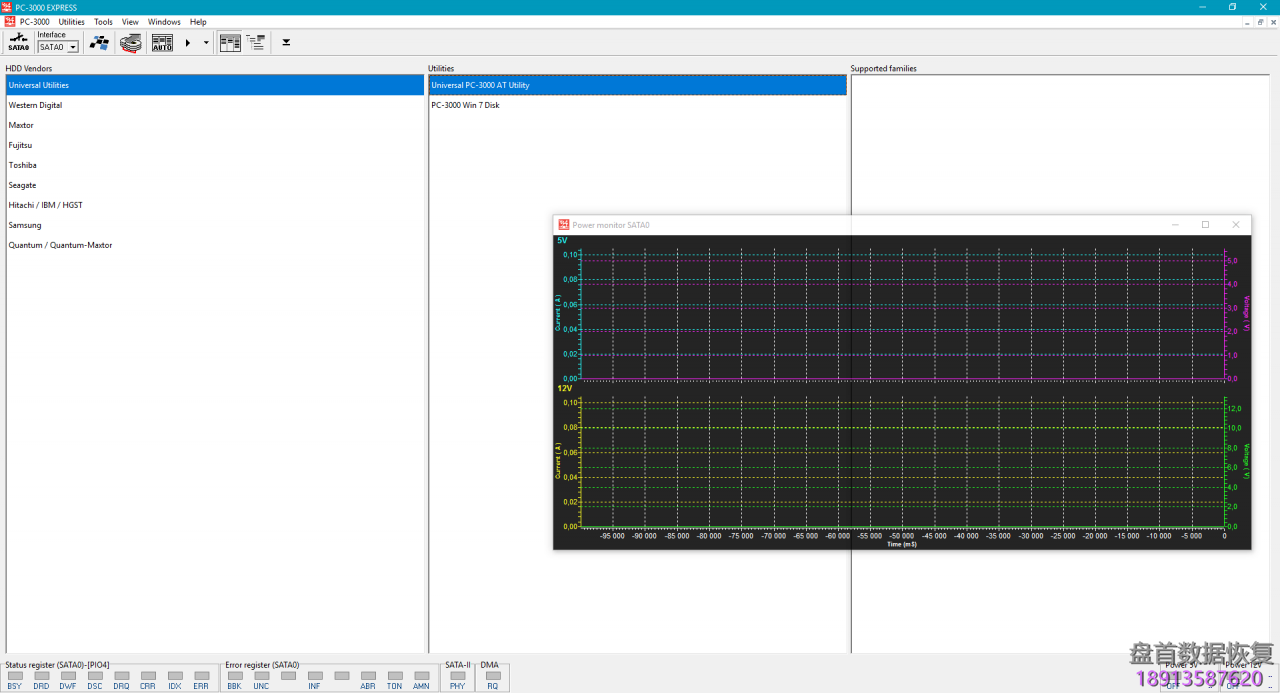Open the disk resources toolbar icon

[130, 42]
